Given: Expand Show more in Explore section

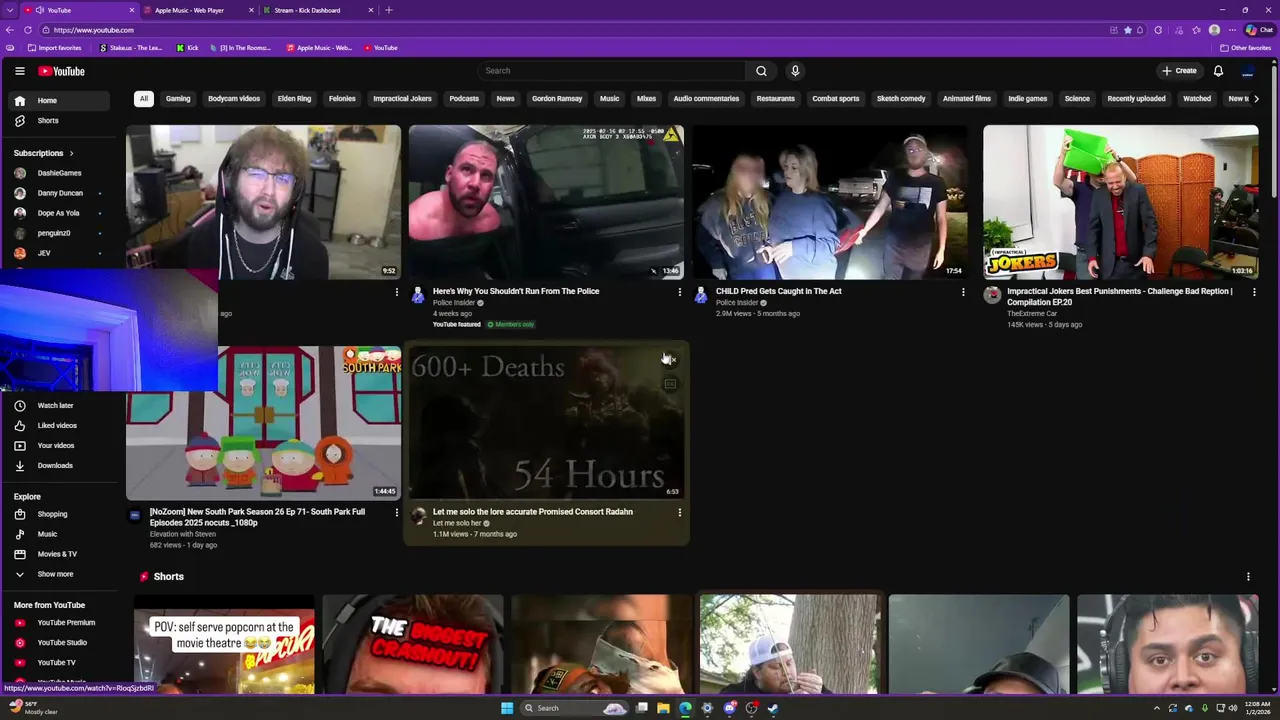Looking at the screenshot, I should (60, 574).
